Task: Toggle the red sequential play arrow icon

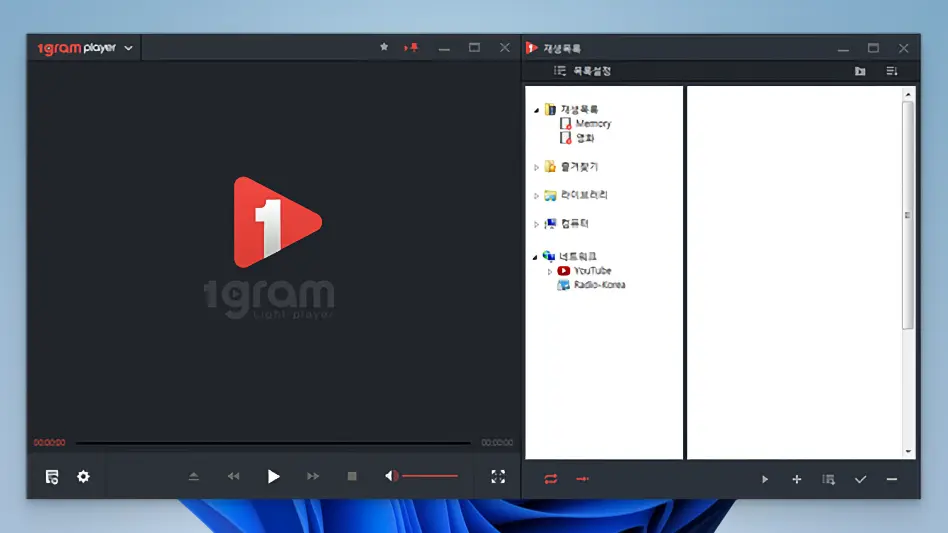Action: pyautogui.click(x=582, y=479)
